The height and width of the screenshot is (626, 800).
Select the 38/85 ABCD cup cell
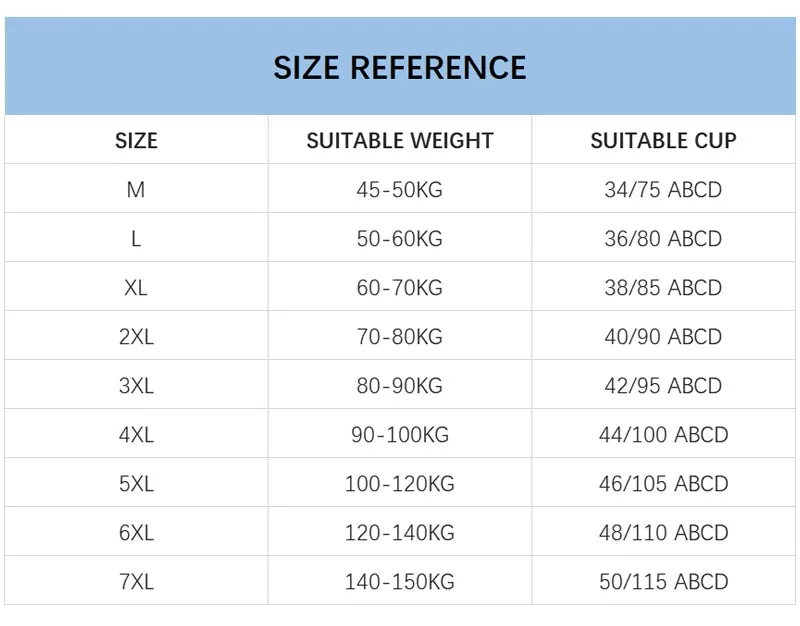click(x=663, y=288)
